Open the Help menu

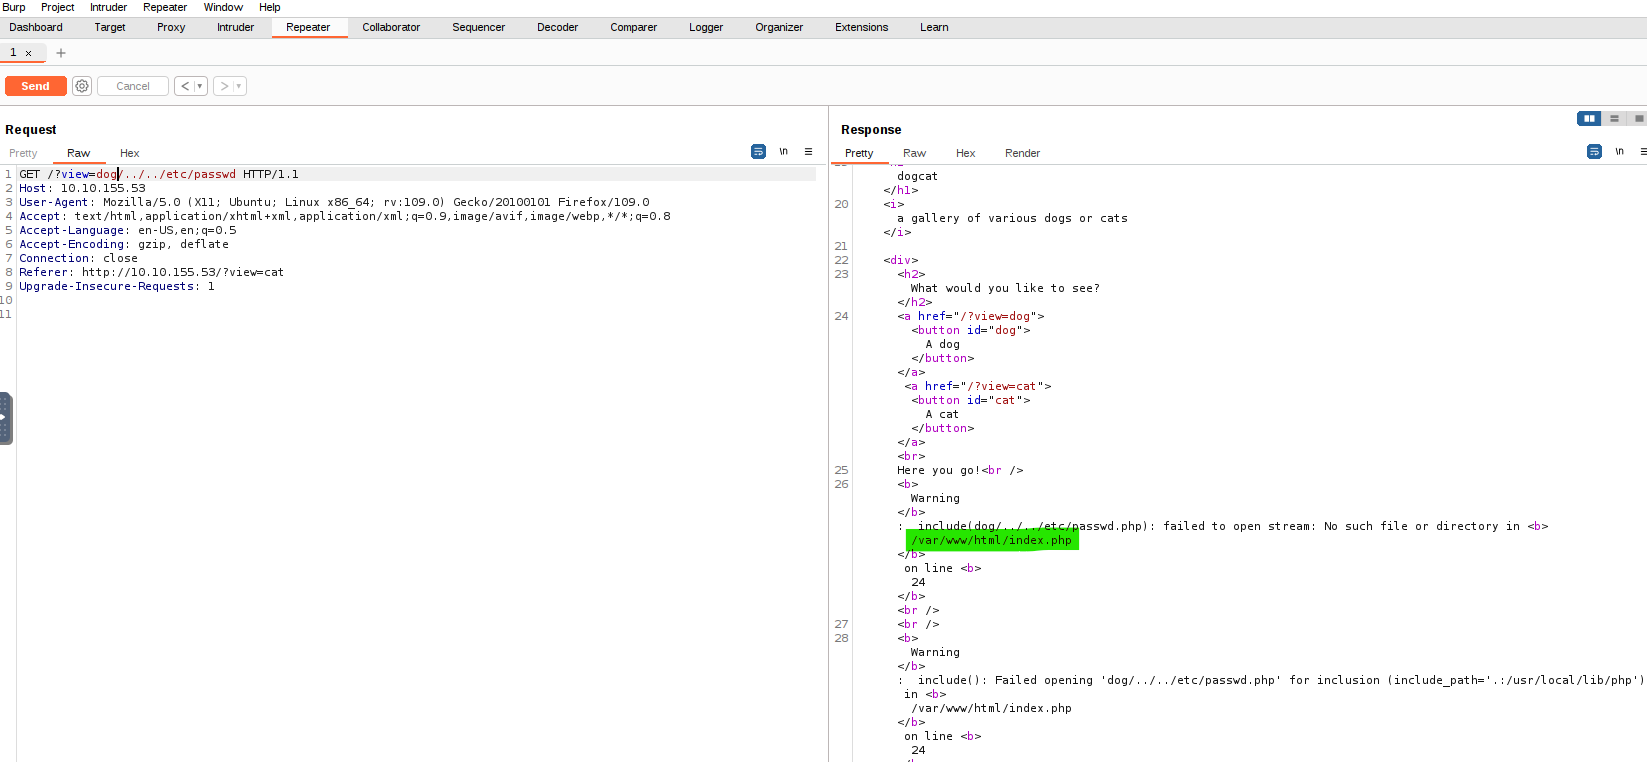point(270,7)
